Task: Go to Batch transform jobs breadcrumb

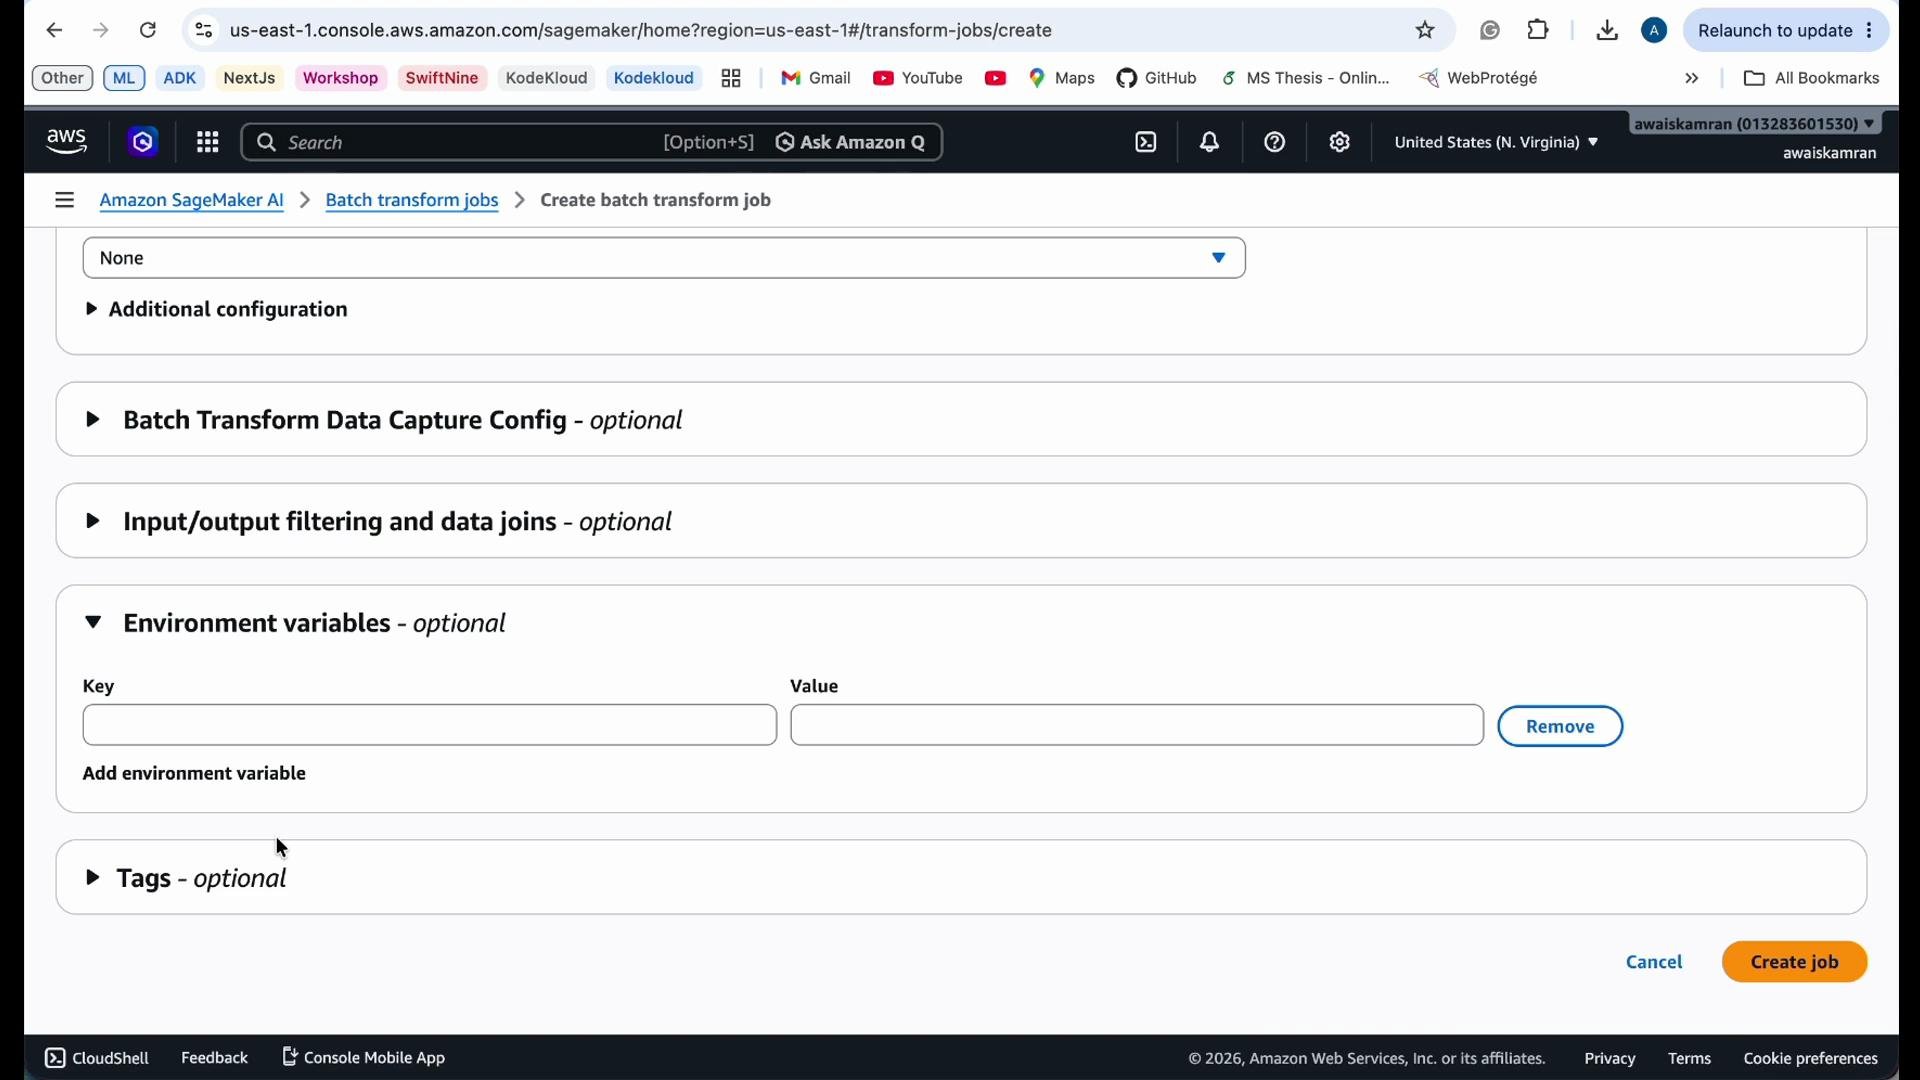Action: pyautogui.click(x=413, y=201)
